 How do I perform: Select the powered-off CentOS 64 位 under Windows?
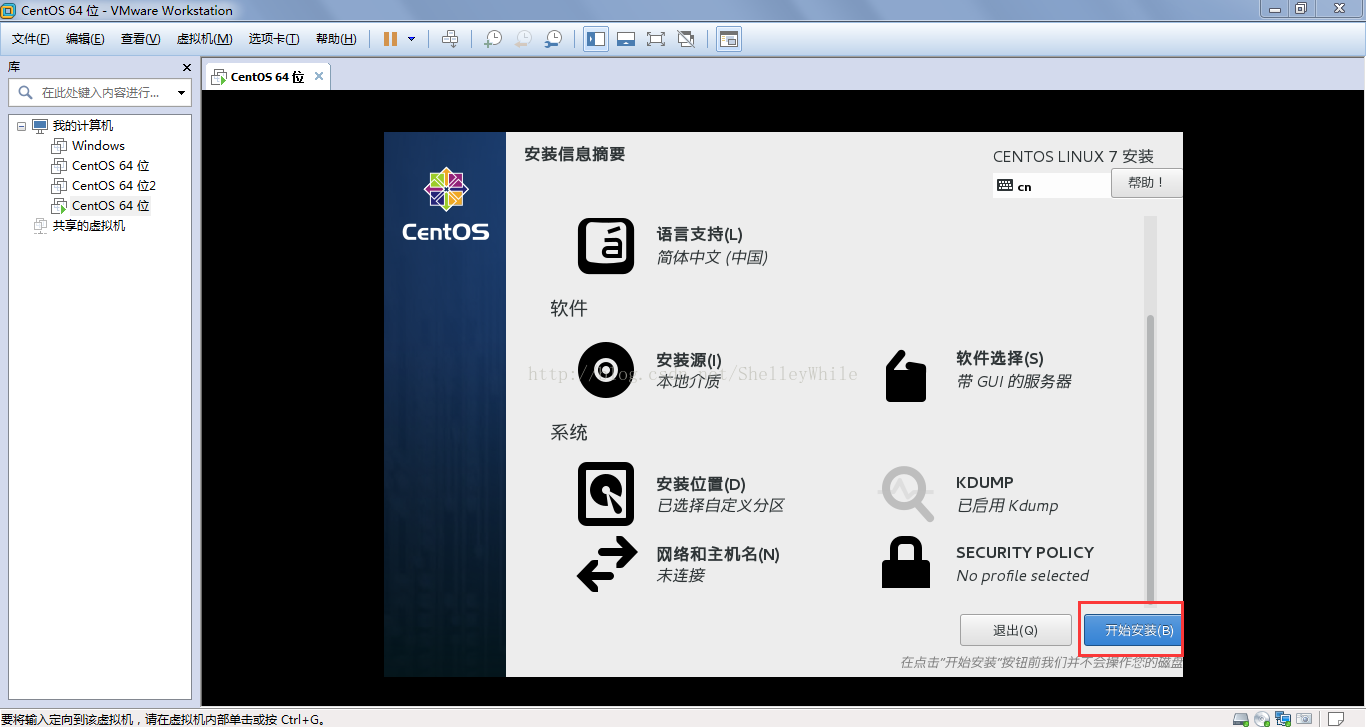(110, 166)
